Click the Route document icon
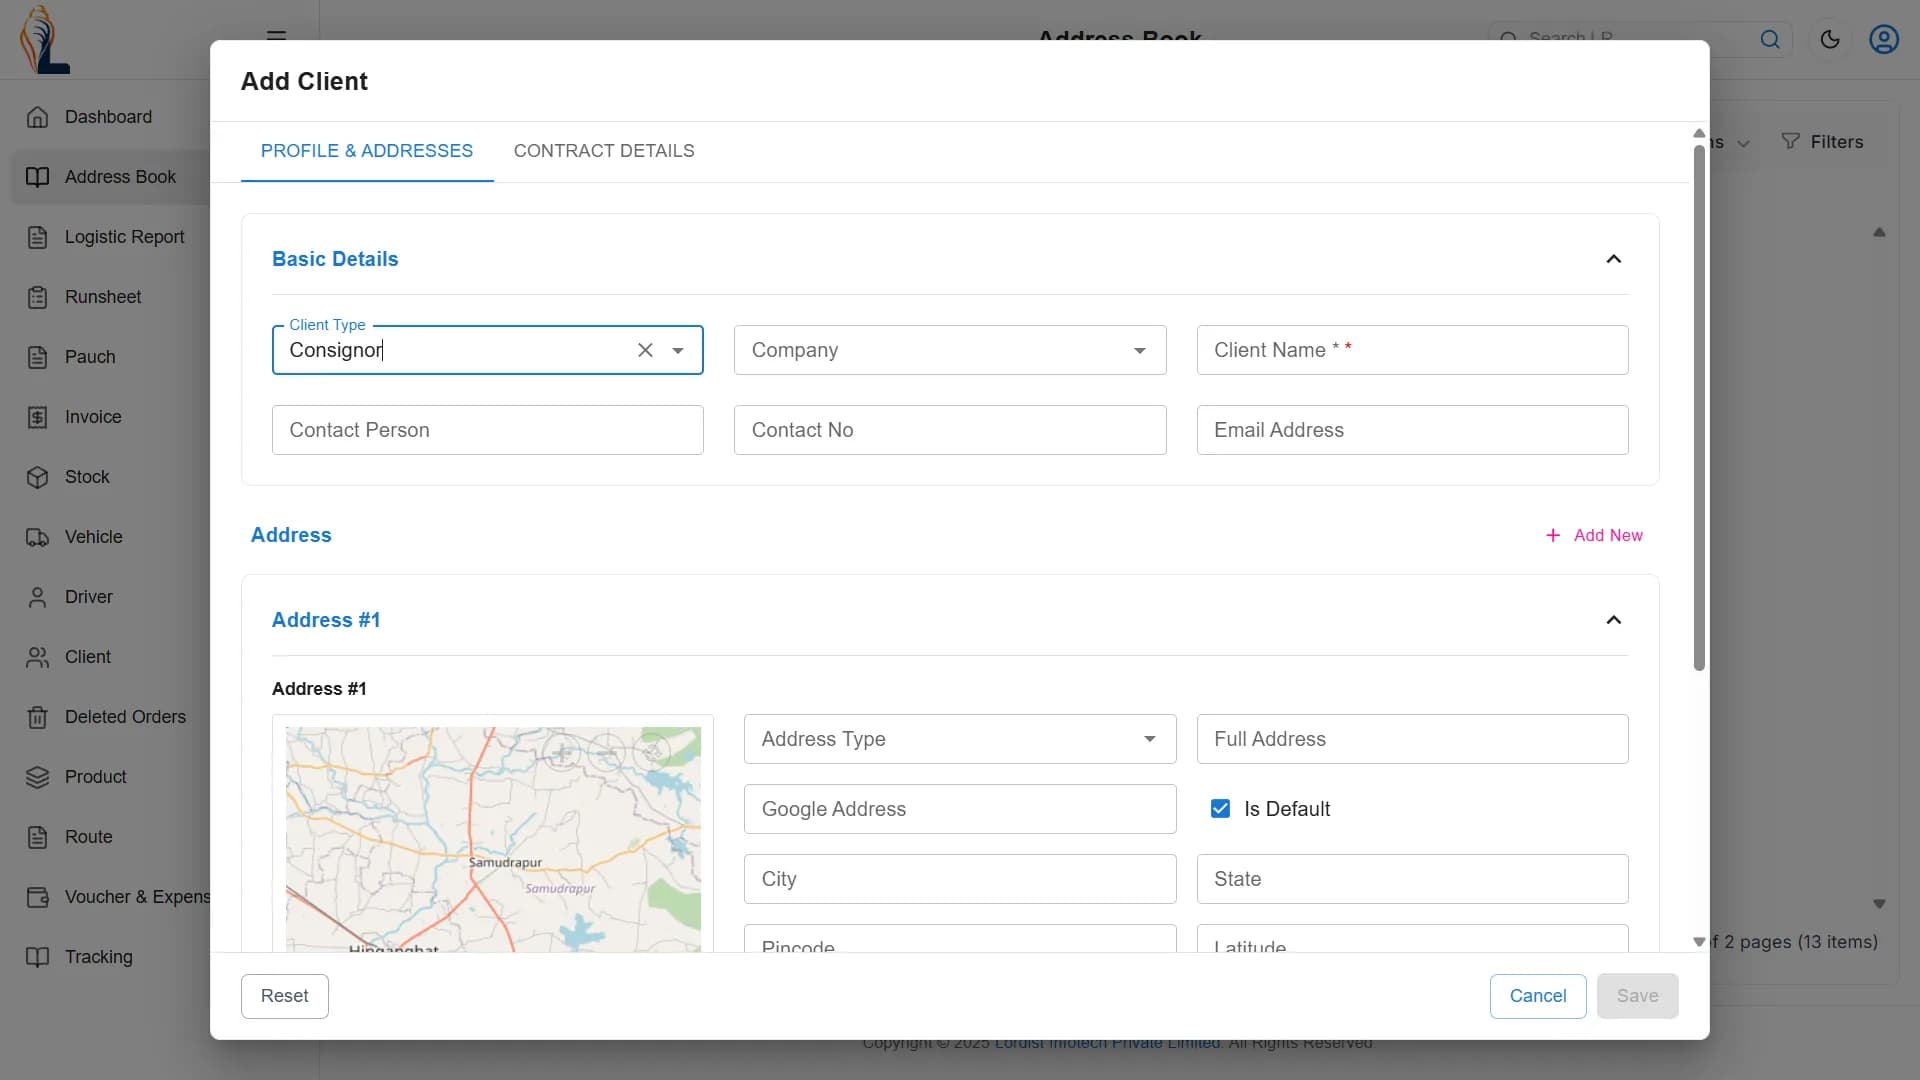 coord(37,837)
